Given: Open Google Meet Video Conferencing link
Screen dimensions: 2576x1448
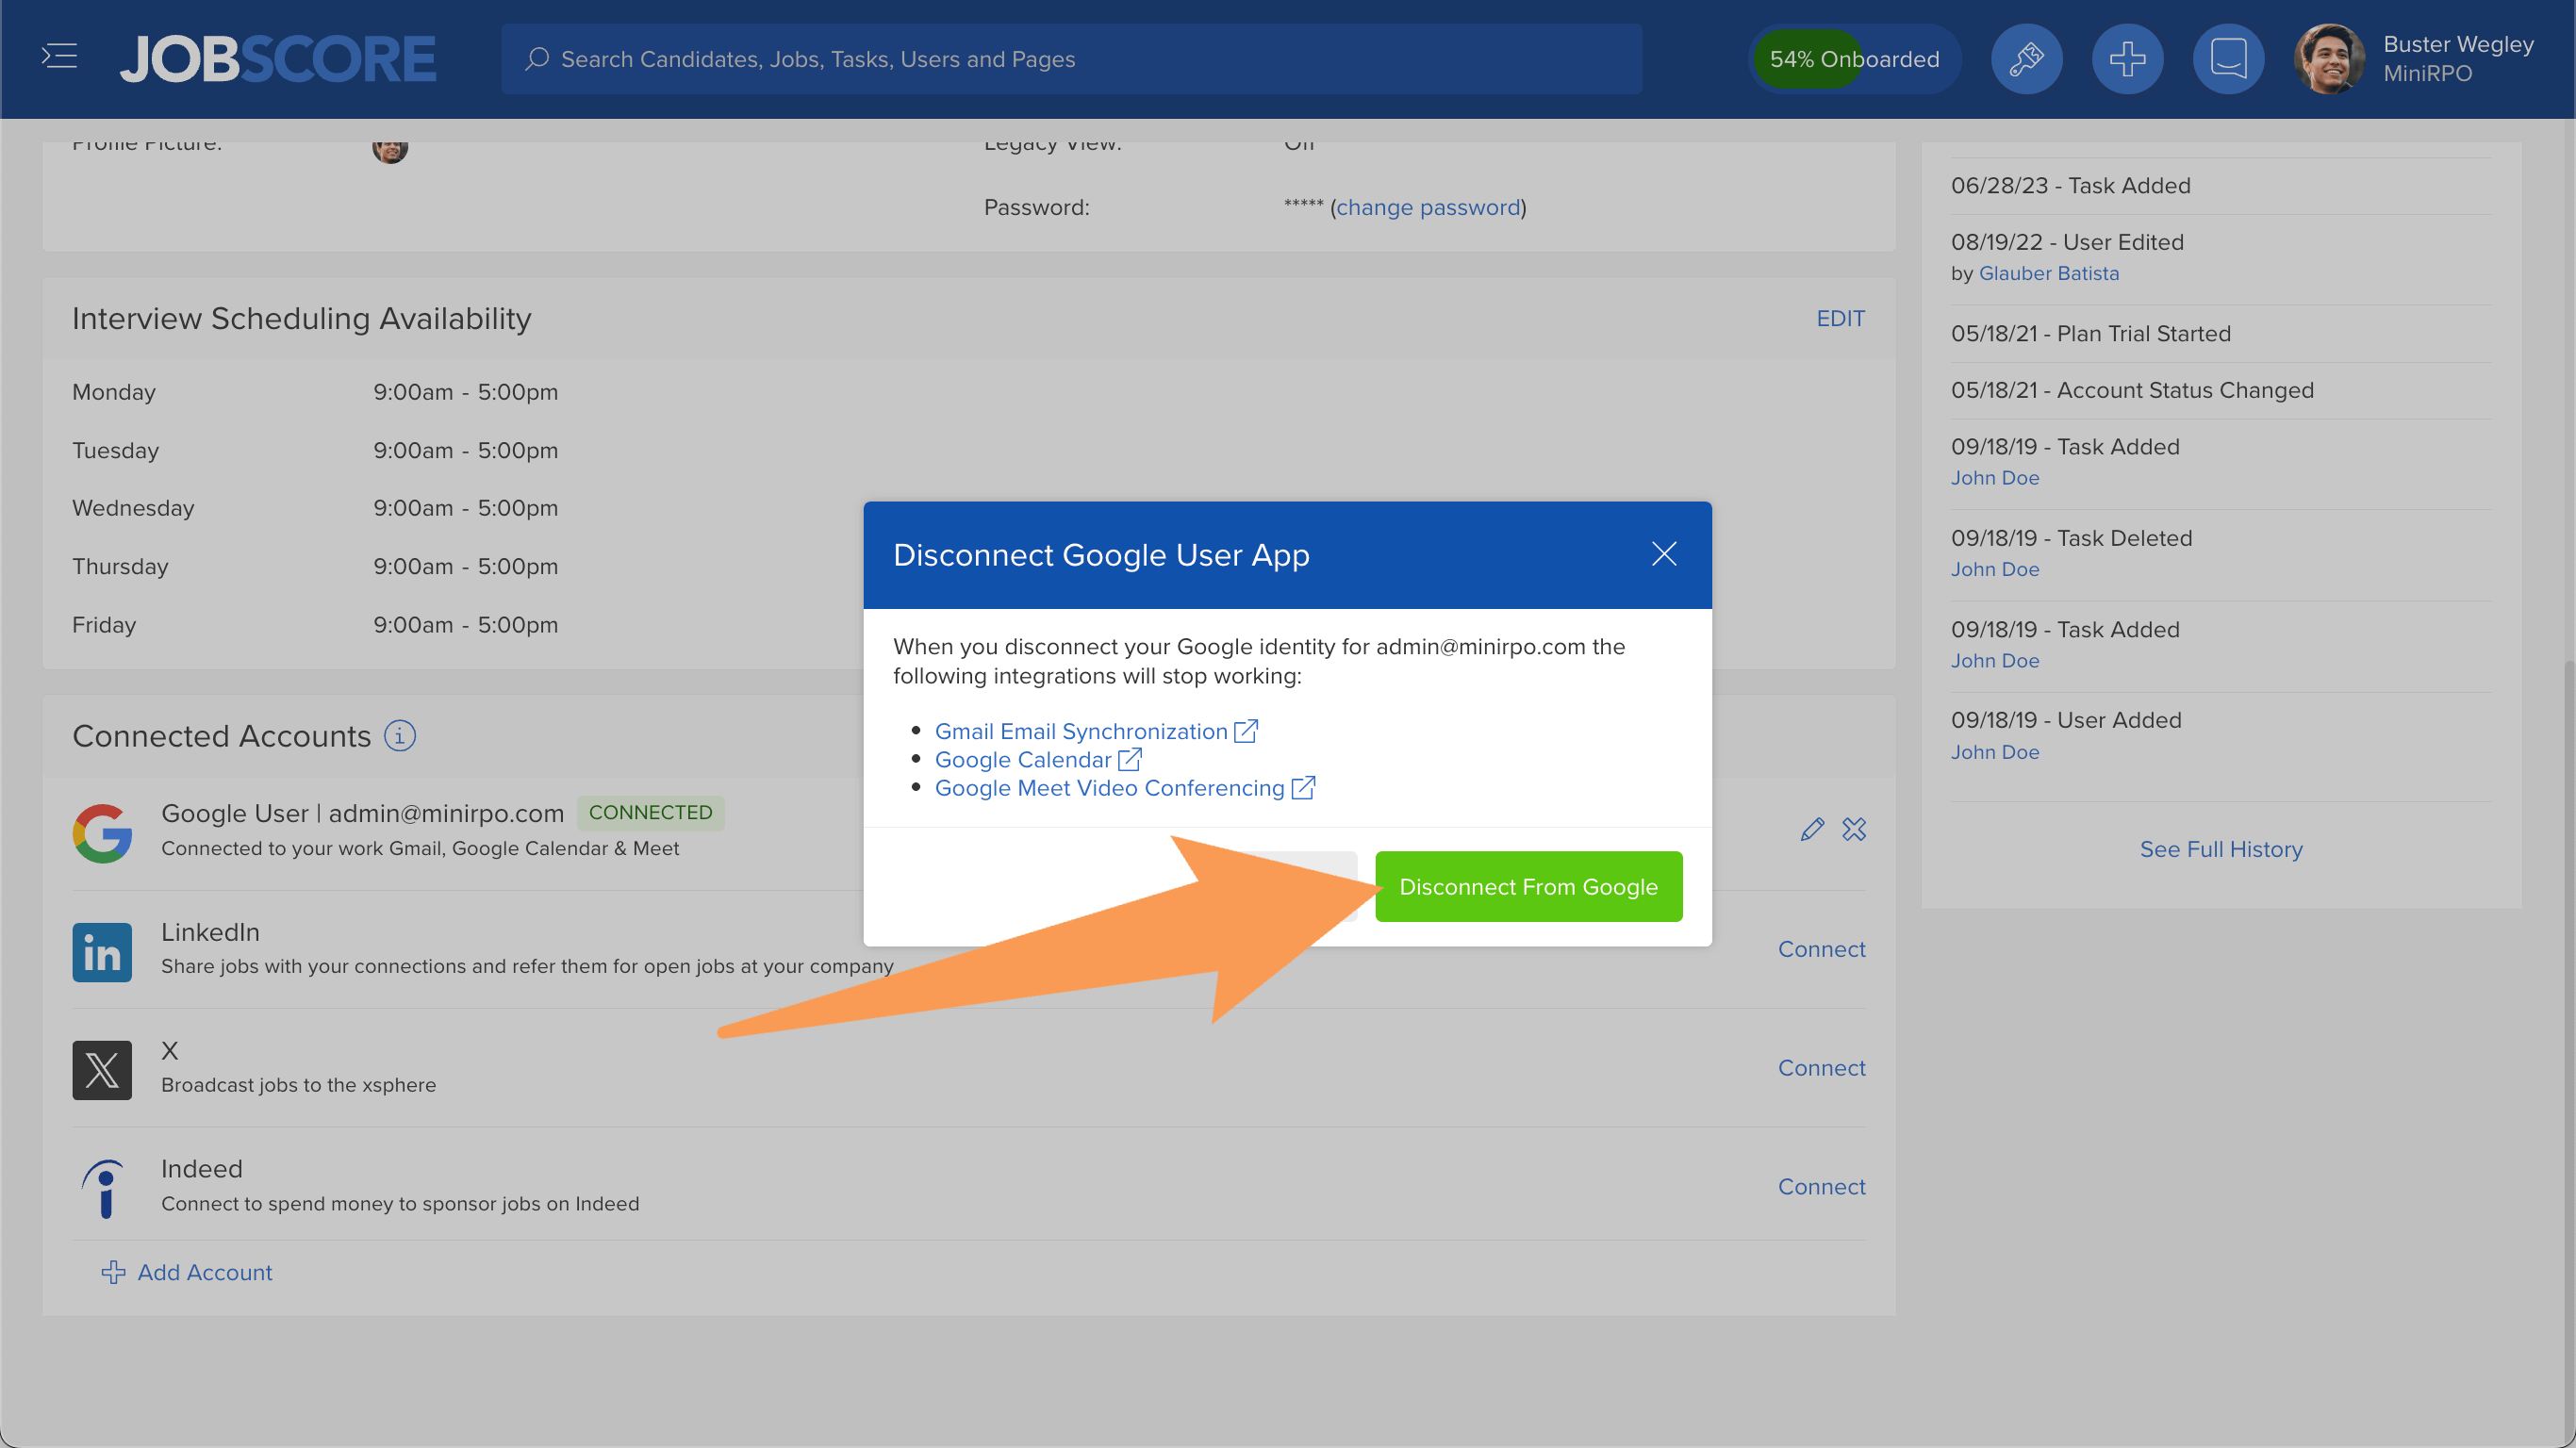Looking at the screenshot, I should (1109, 788).
